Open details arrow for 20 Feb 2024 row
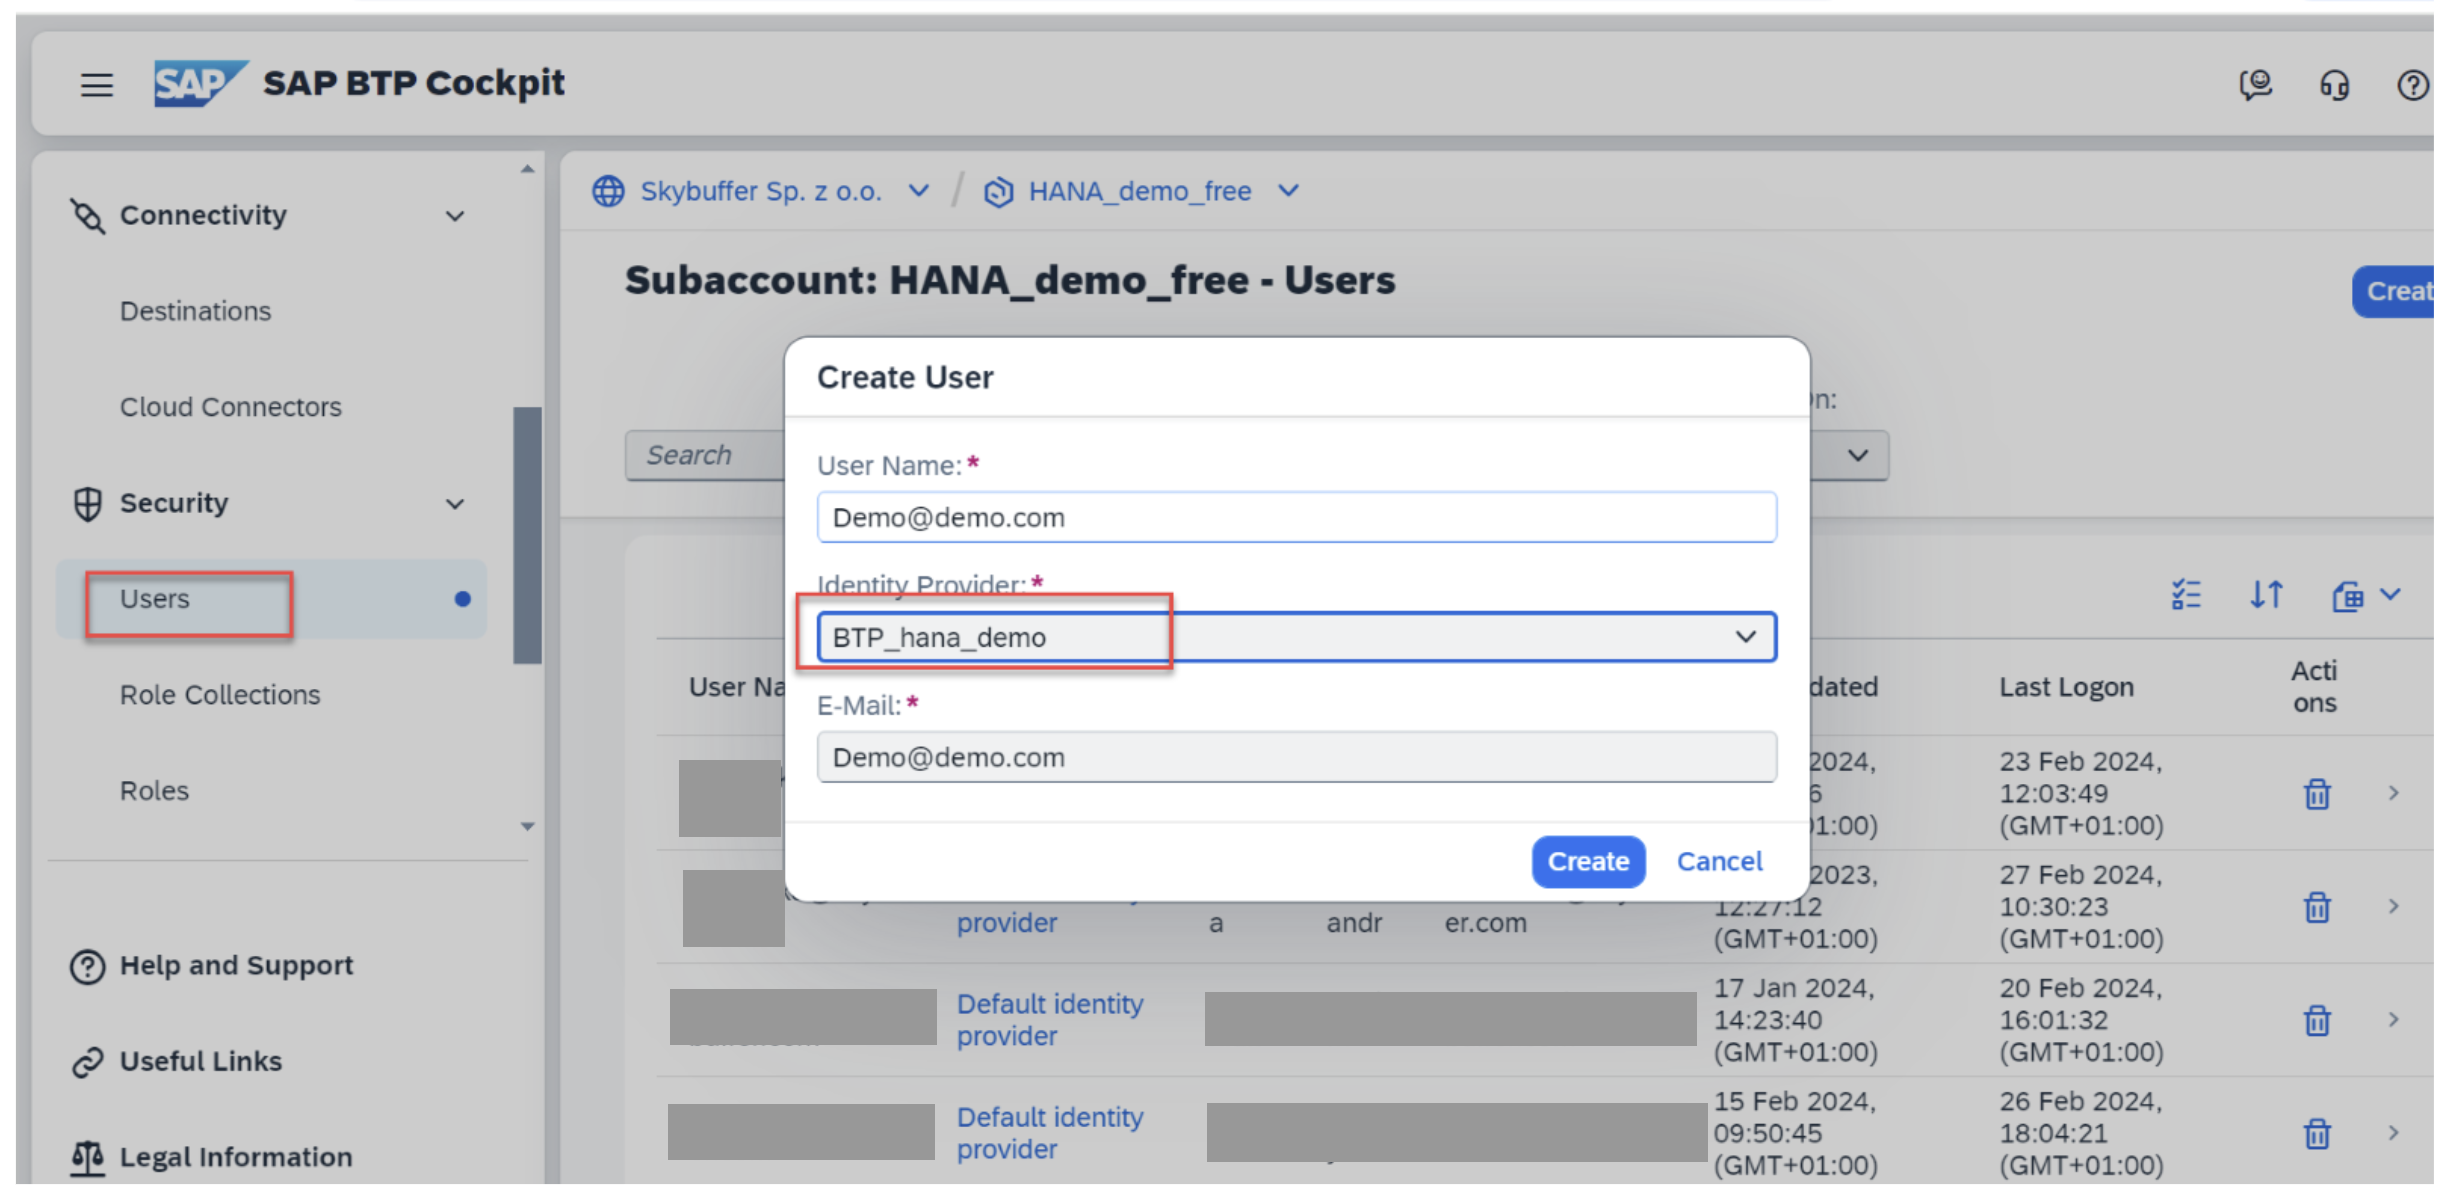Viewport: 2441px width, 1198px height. pos(2393,1019)
